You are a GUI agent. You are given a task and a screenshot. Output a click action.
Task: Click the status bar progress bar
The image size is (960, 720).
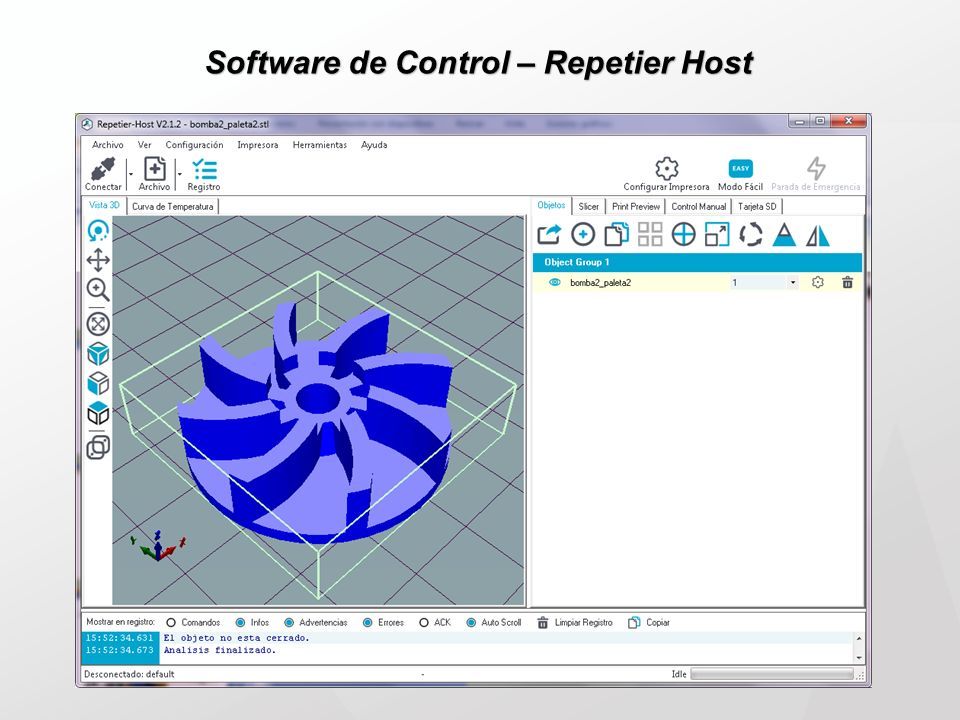pos(772,674)
